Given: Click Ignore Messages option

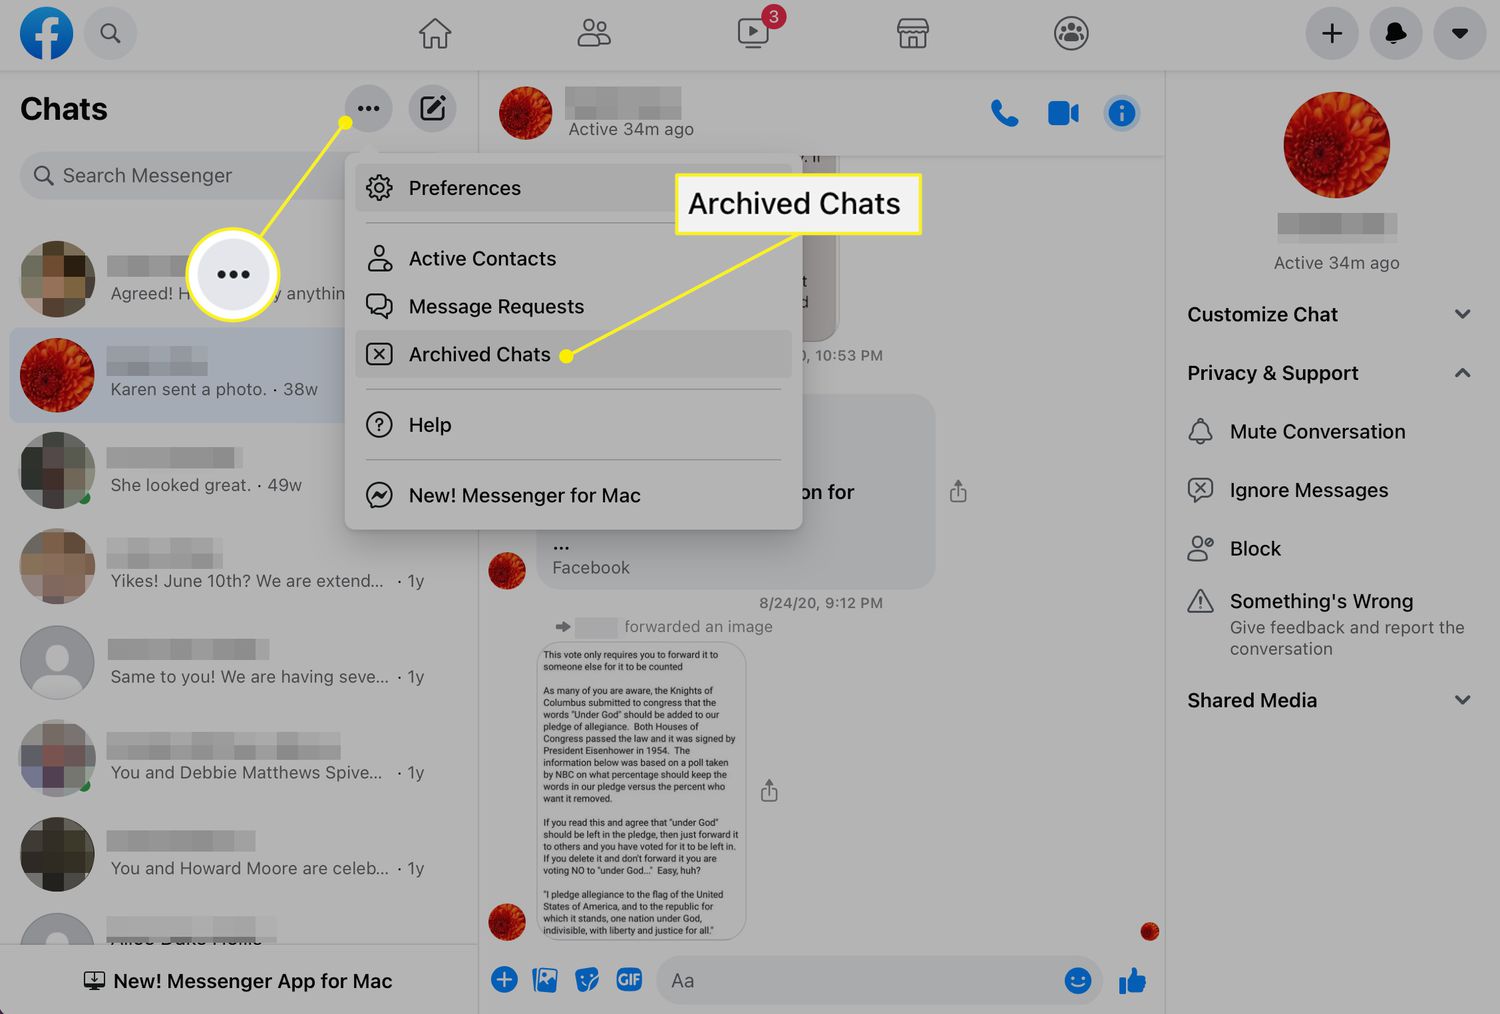Looking at the screenshot, I should point(1329,490).
